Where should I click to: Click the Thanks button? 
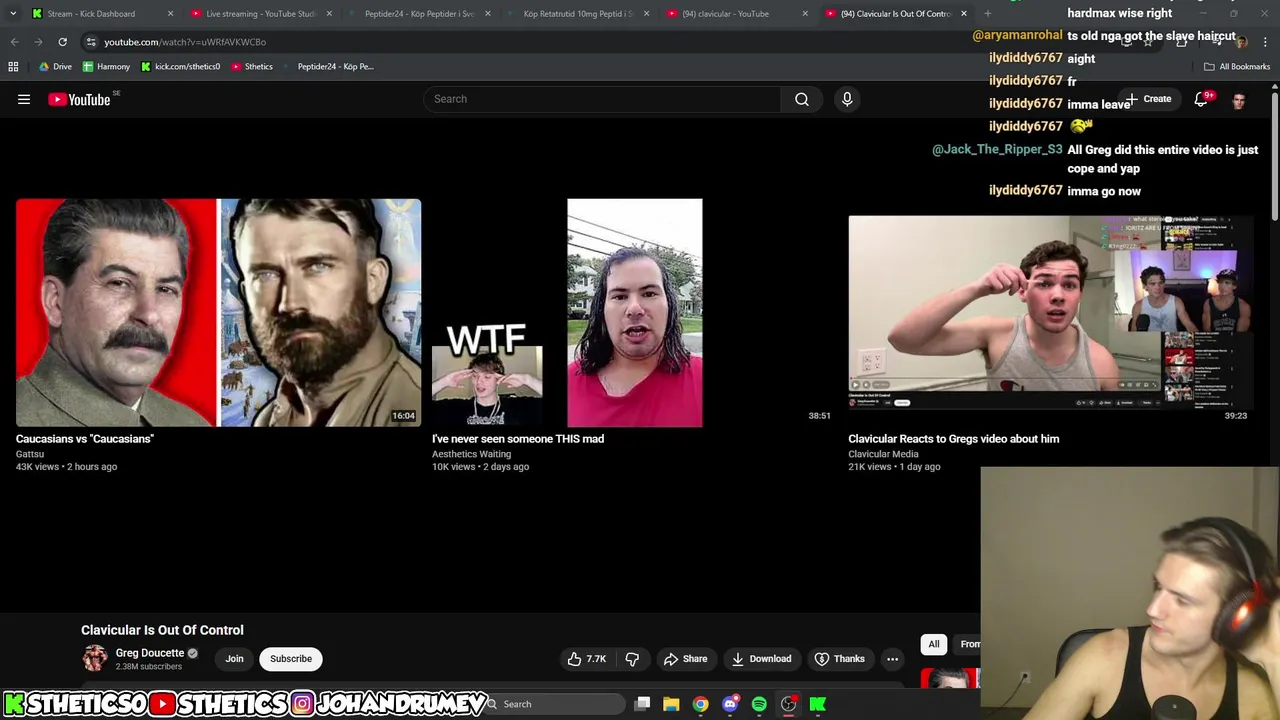pos(839,659)
